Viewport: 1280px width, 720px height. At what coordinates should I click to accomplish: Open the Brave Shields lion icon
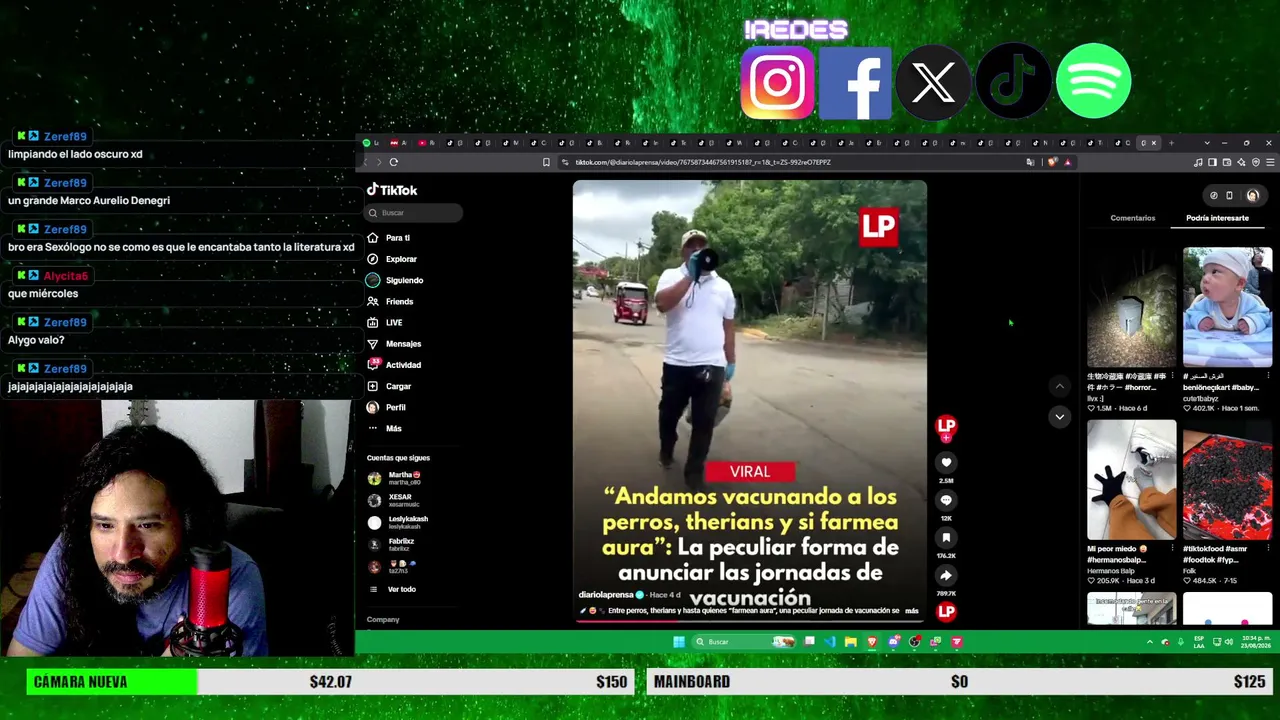click(x=1052, y=162)
